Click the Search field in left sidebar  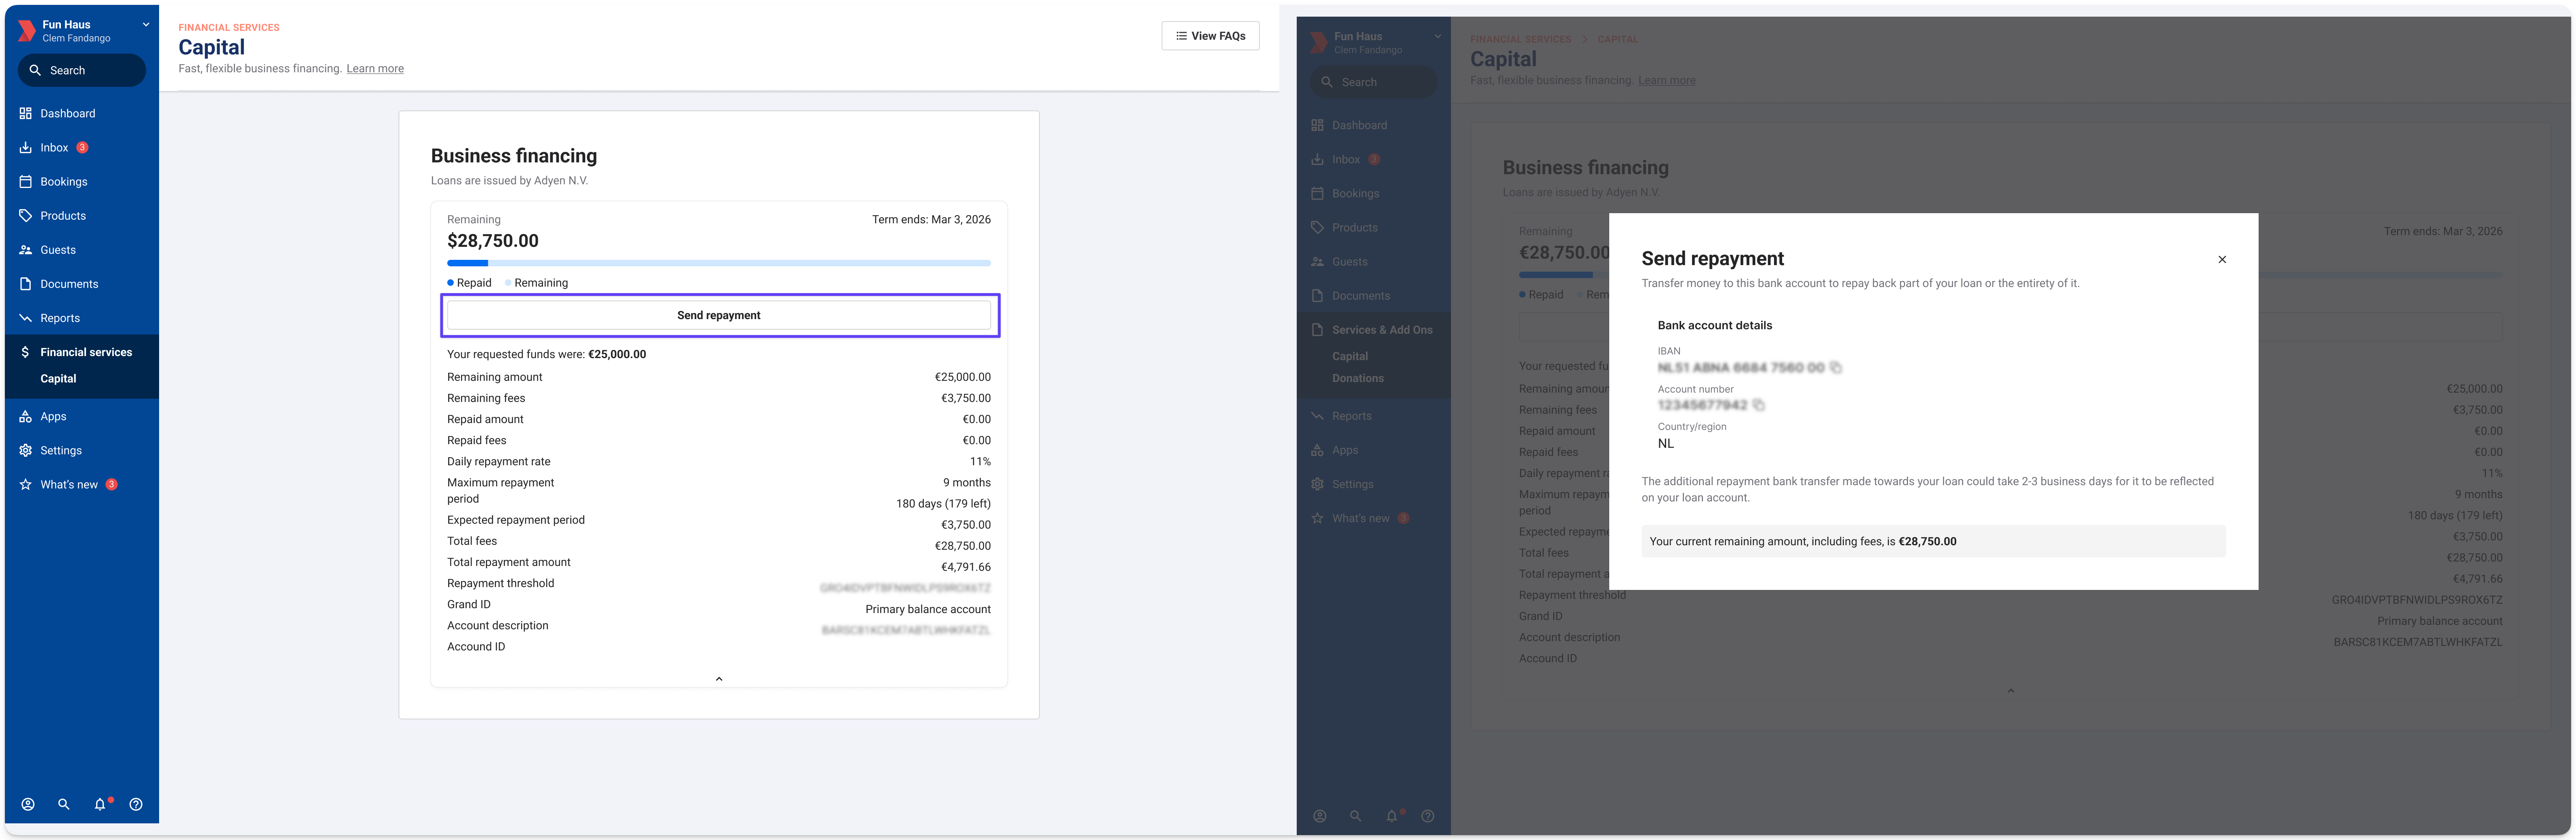(x=82, y=70)
